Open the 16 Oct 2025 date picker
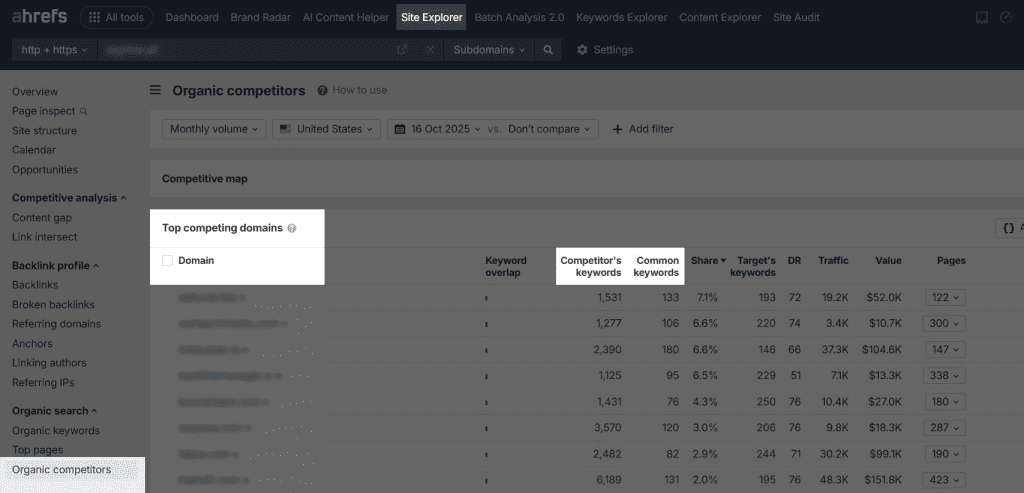 tap(438, 129)
